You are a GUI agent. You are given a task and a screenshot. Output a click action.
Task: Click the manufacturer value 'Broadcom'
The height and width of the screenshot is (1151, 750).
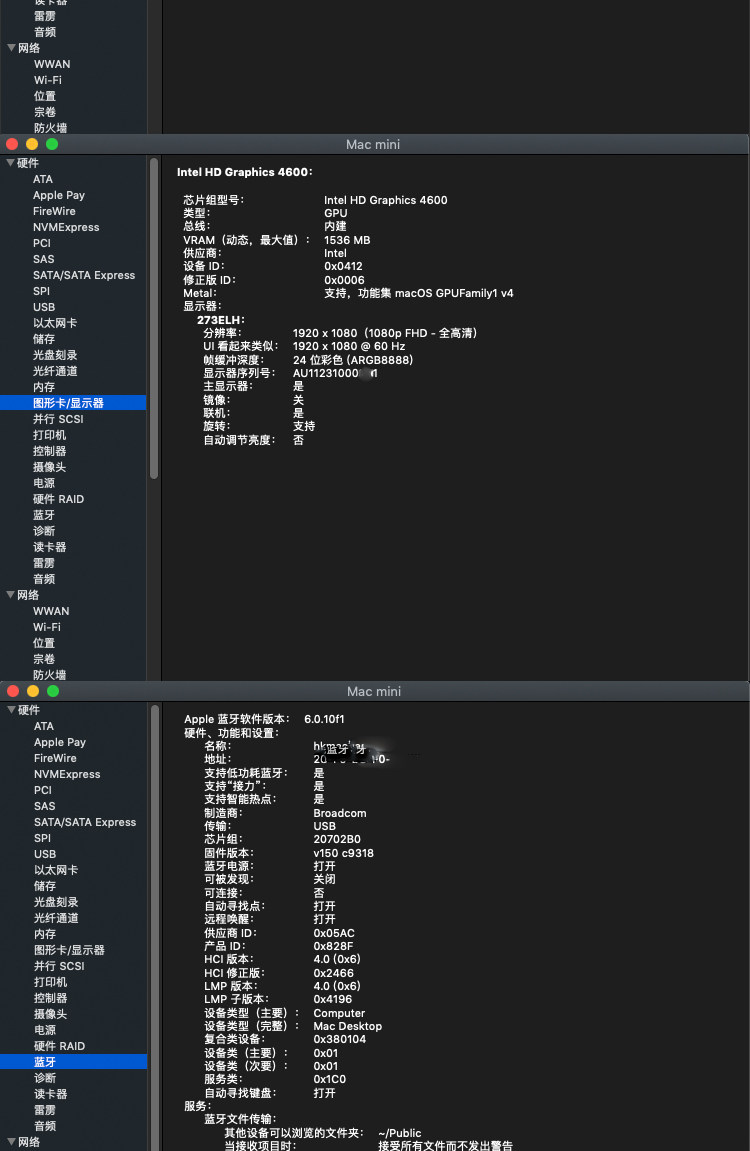340,813
